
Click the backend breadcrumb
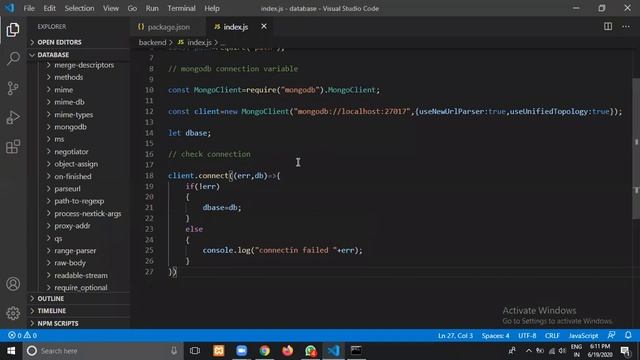coord(152,42)
